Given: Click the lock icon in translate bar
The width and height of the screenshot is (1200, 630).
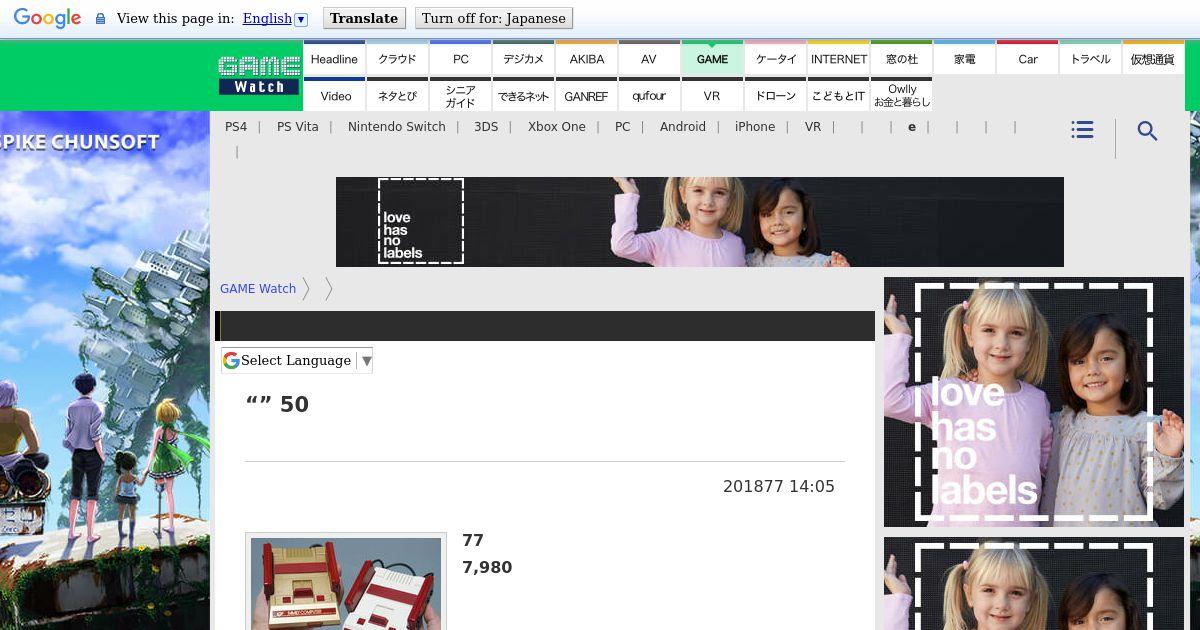Looking at the screenshot, I should pos(100,19).
